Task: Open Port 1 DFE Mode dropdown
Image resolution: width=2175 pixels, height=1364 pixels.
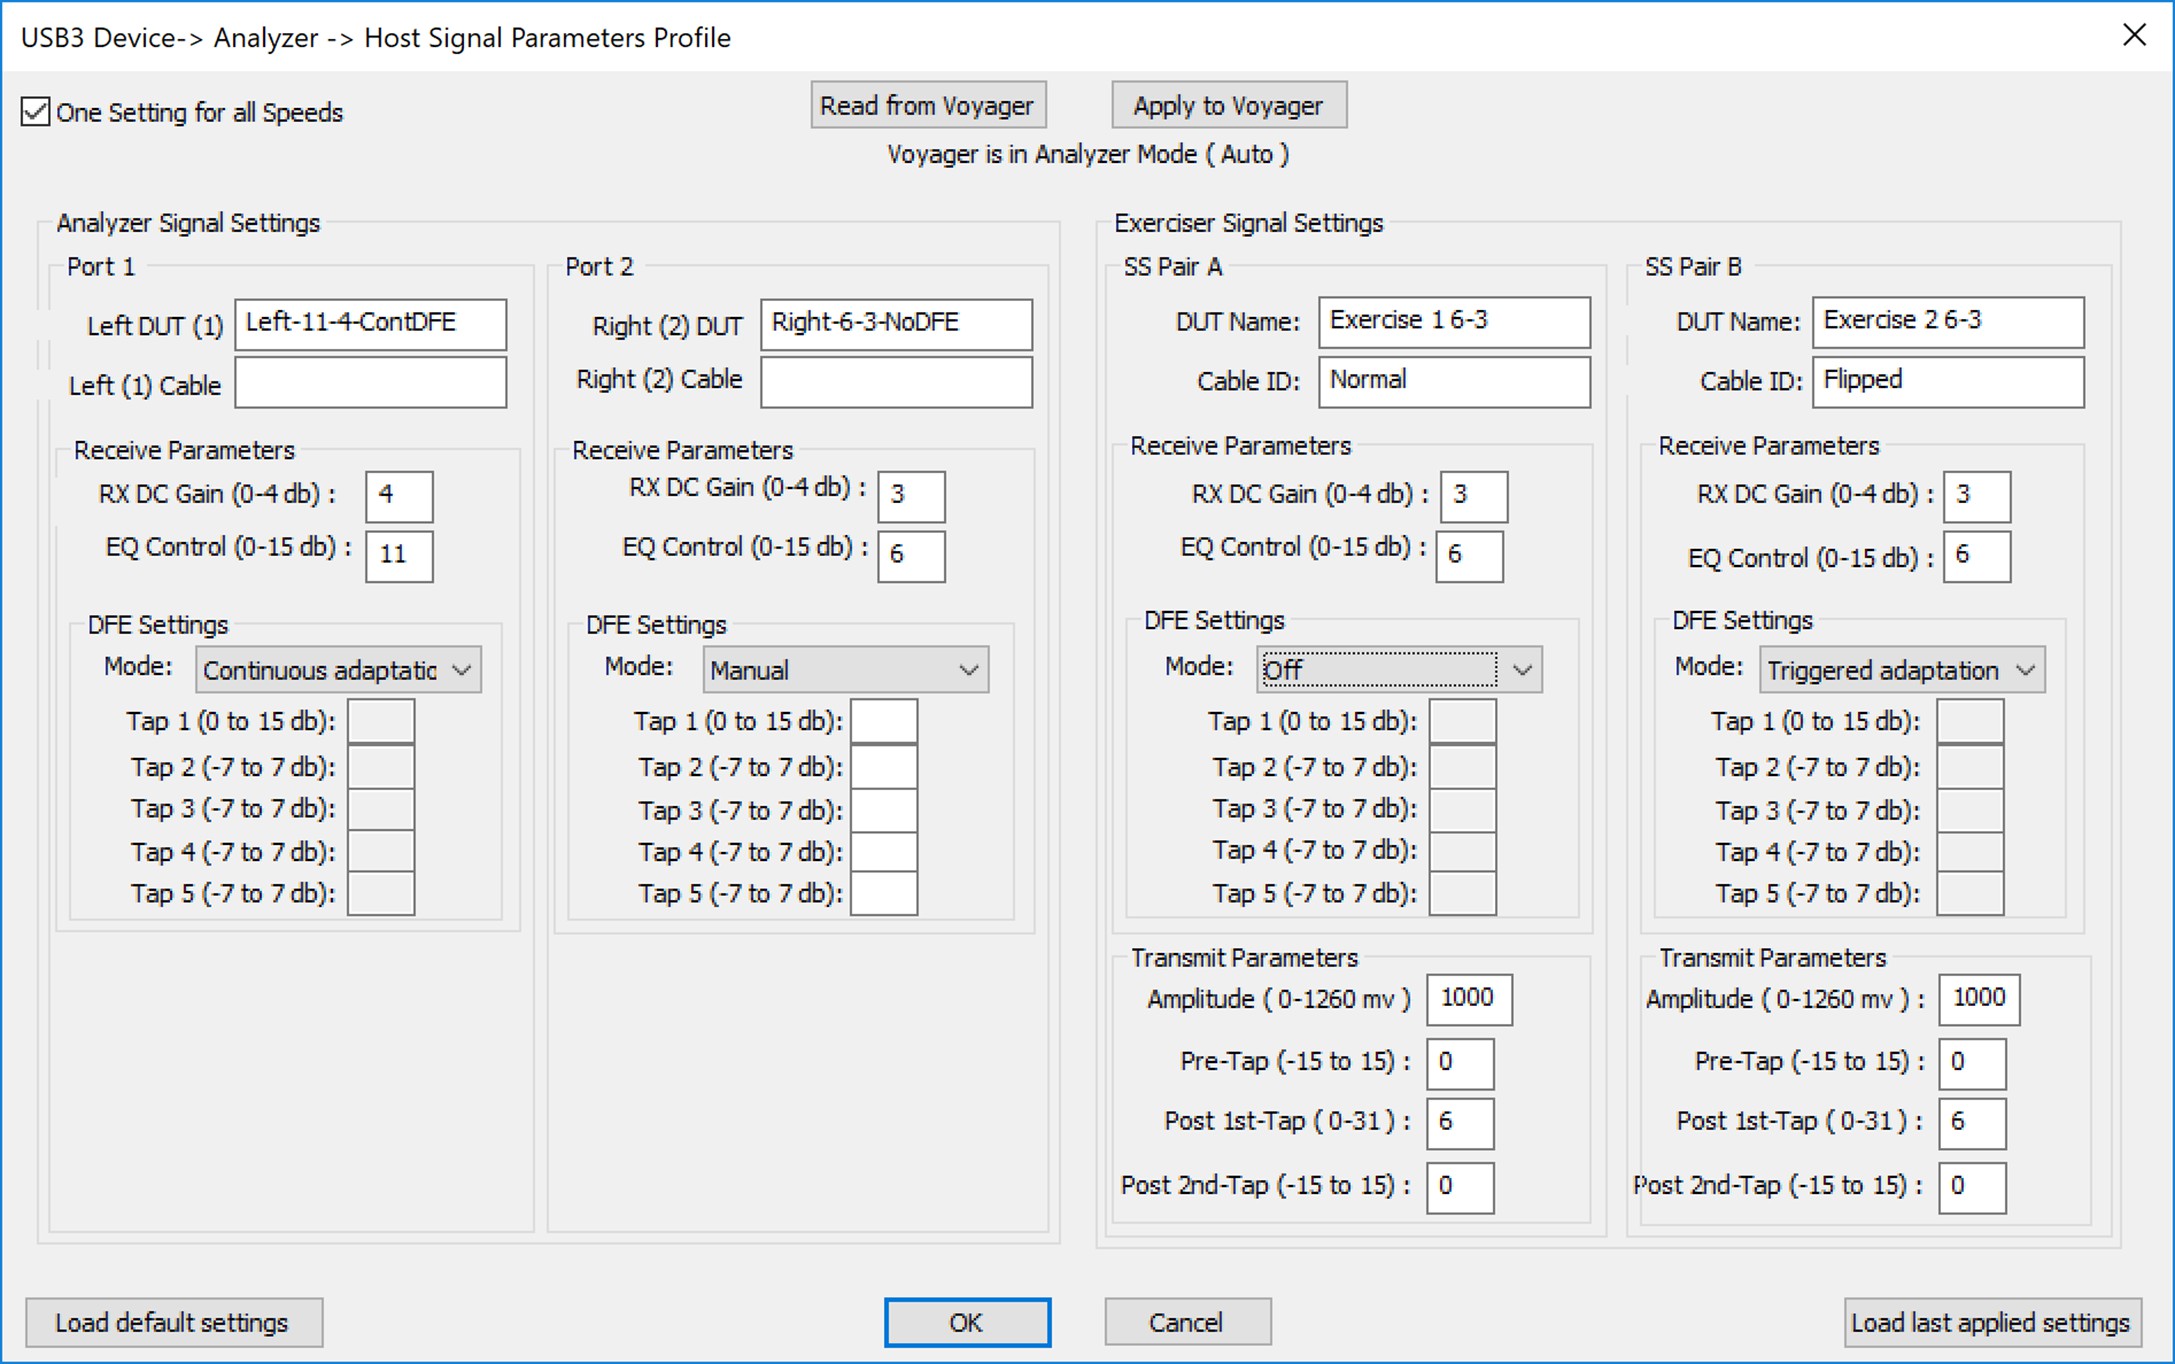Action: (338, 670)
